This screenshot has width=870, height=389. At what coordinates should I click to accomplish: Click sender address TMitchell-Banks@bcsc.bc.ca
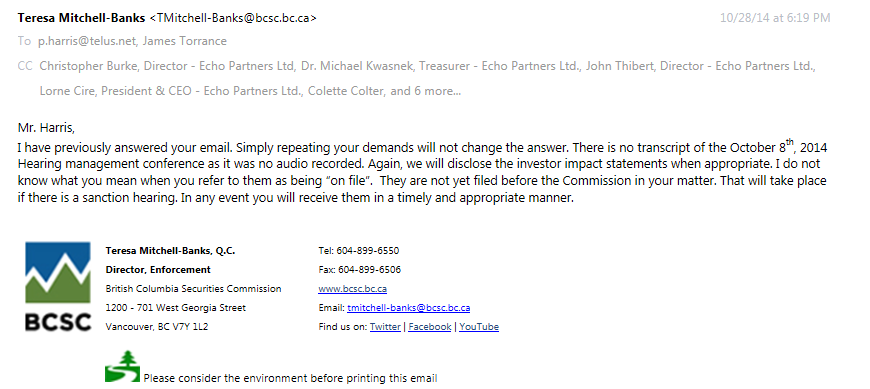coord(233,18)
